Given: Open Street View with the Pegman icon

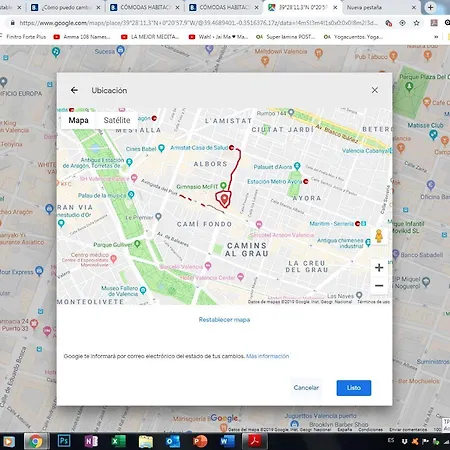Looking at the screenshot, I should click(379, 236).
